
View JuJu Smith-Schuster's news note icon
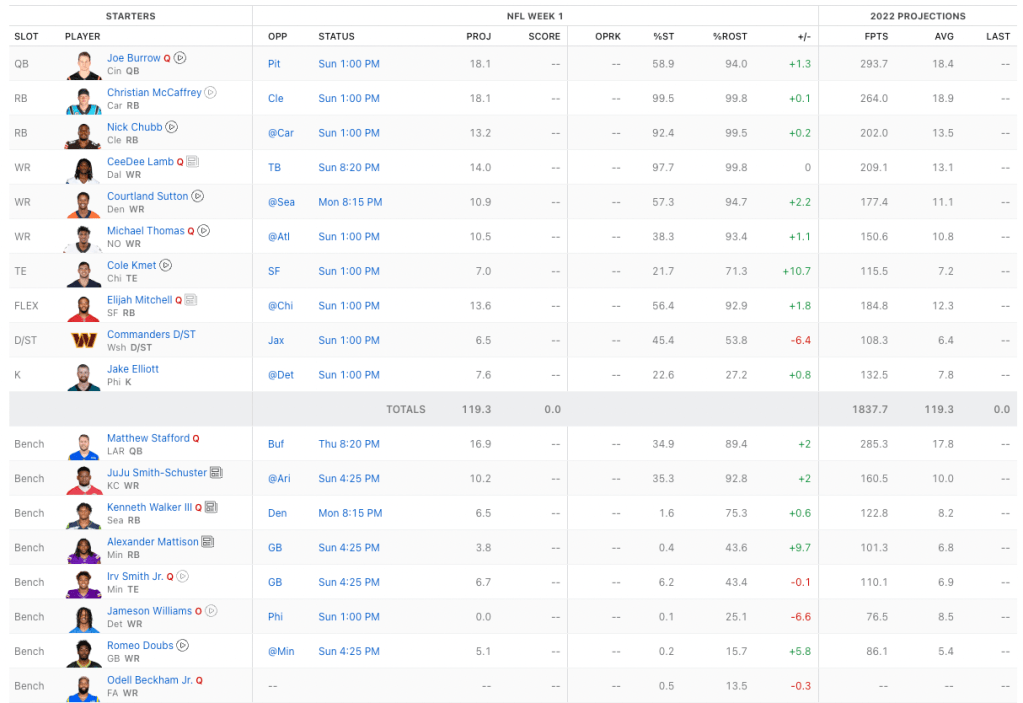(x=216, y=473)
